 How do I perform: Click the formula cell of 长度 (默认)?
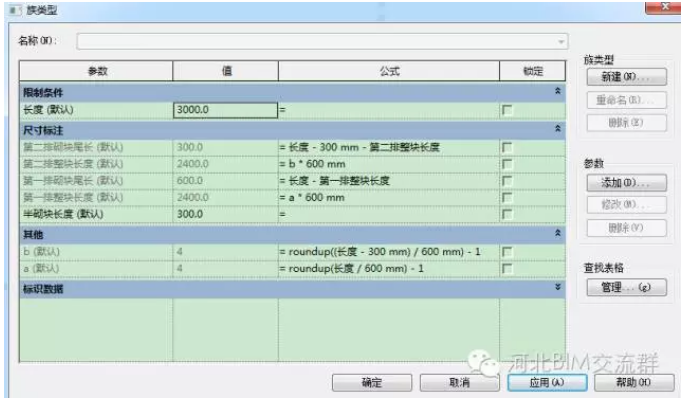pos(389,110)
